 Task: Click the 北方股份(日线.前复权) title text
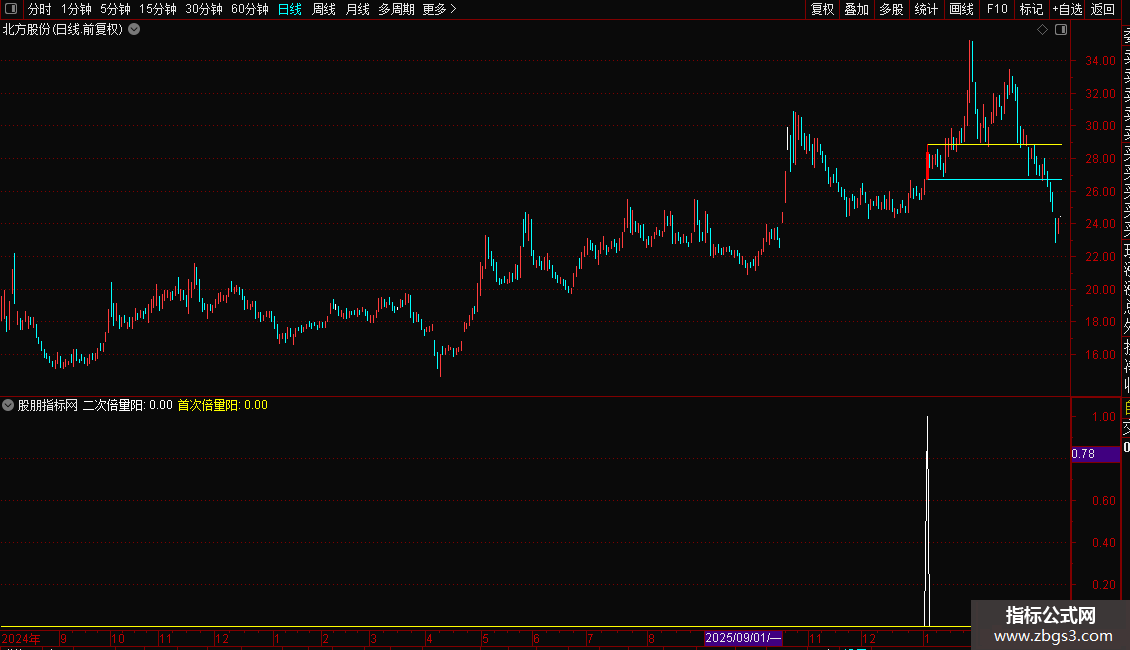[63, 30]
